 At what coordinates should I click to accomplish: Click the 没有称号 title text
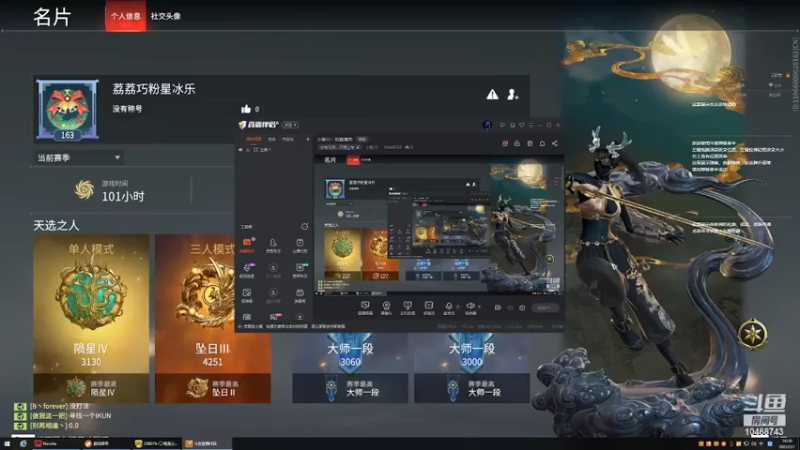pos(128,109)
